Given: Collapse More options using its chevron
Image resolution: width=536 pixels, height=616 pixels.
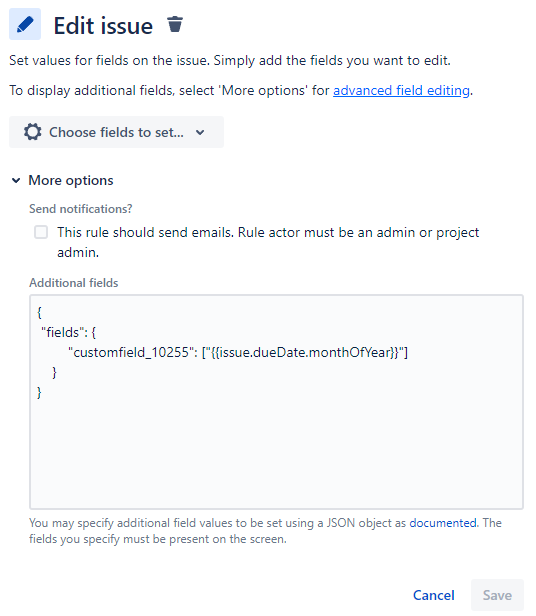Looking at the screenshot, I should tap(16, 180).
